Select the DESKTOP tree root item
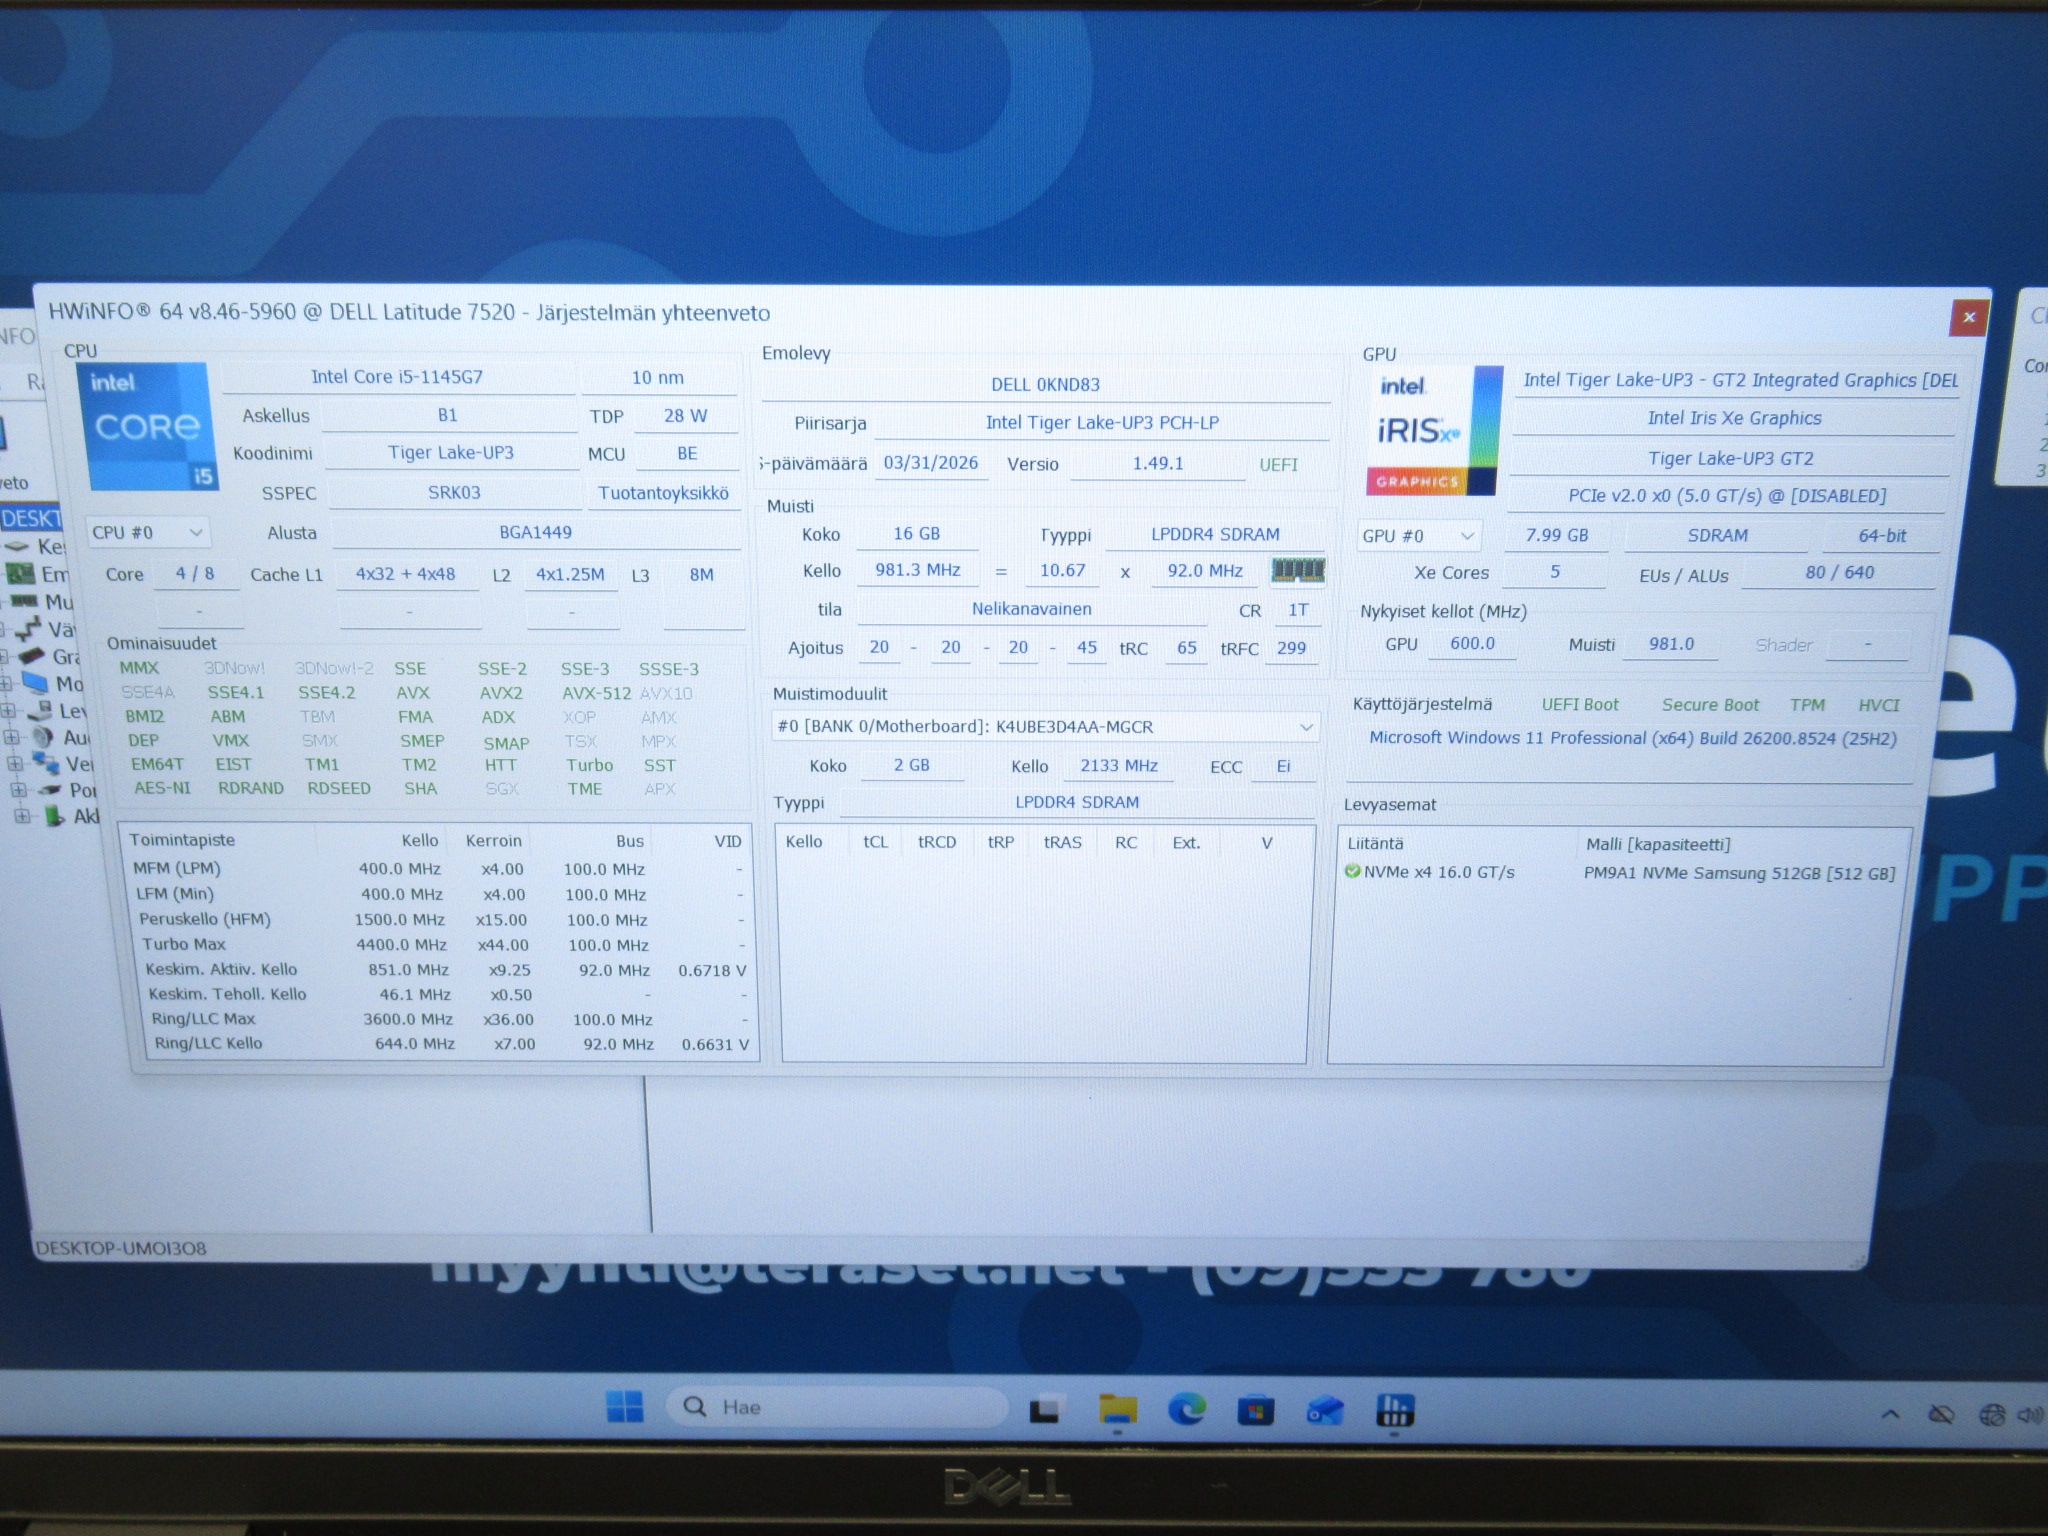2048x1536 pixels. tap(30, 518)
